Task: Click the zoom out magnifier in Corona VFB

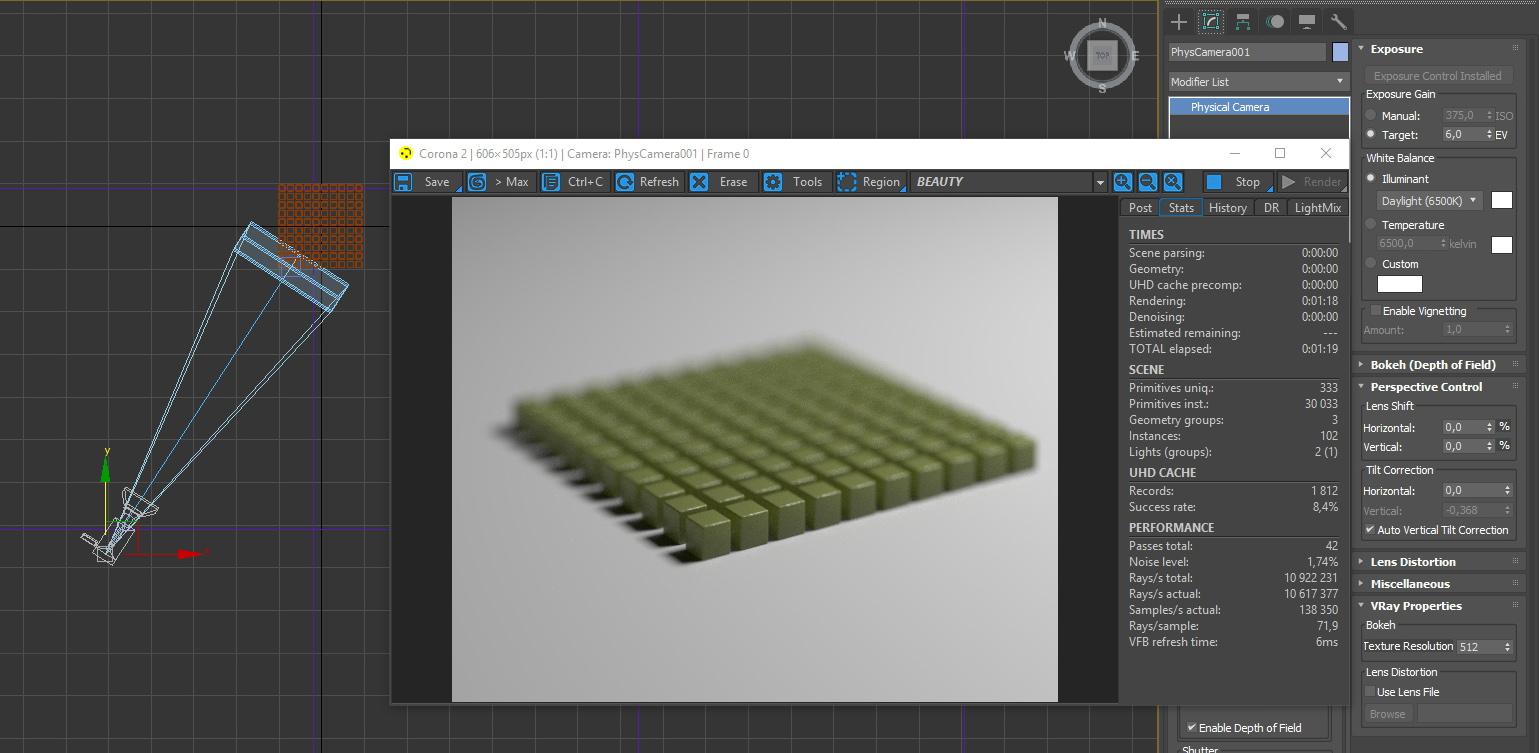Action: pos(1148,182)
